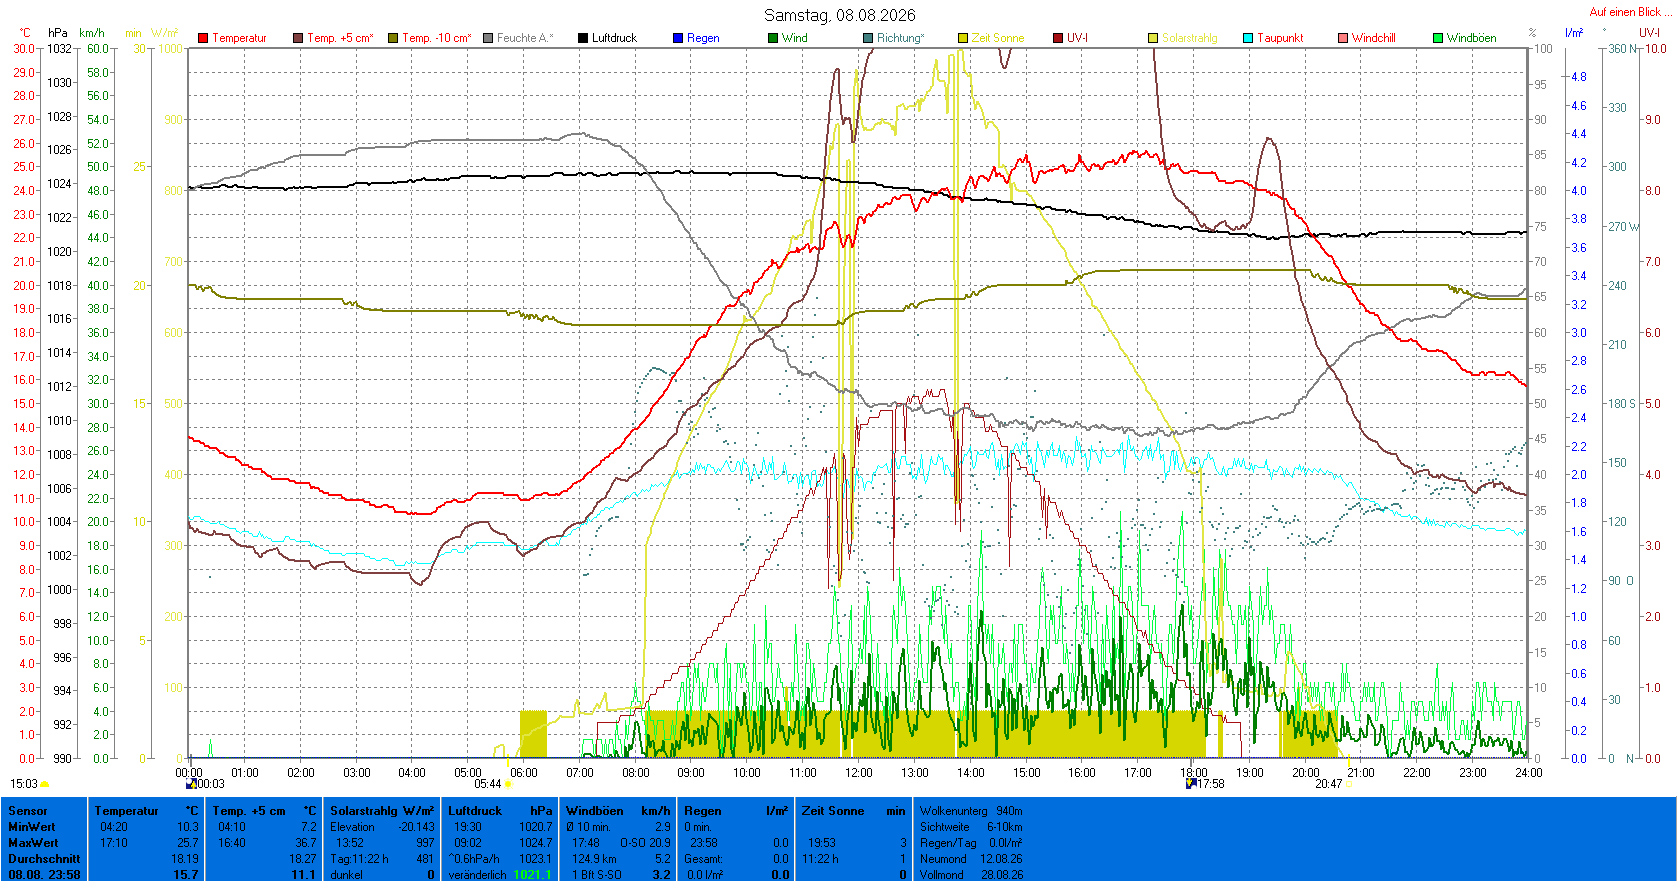This screenshot has width=1677, height=881.
Task: Click the 'Regen/Tag 0.0l/m²' entry
Action: pyautogui.click(x=971, y=843)
